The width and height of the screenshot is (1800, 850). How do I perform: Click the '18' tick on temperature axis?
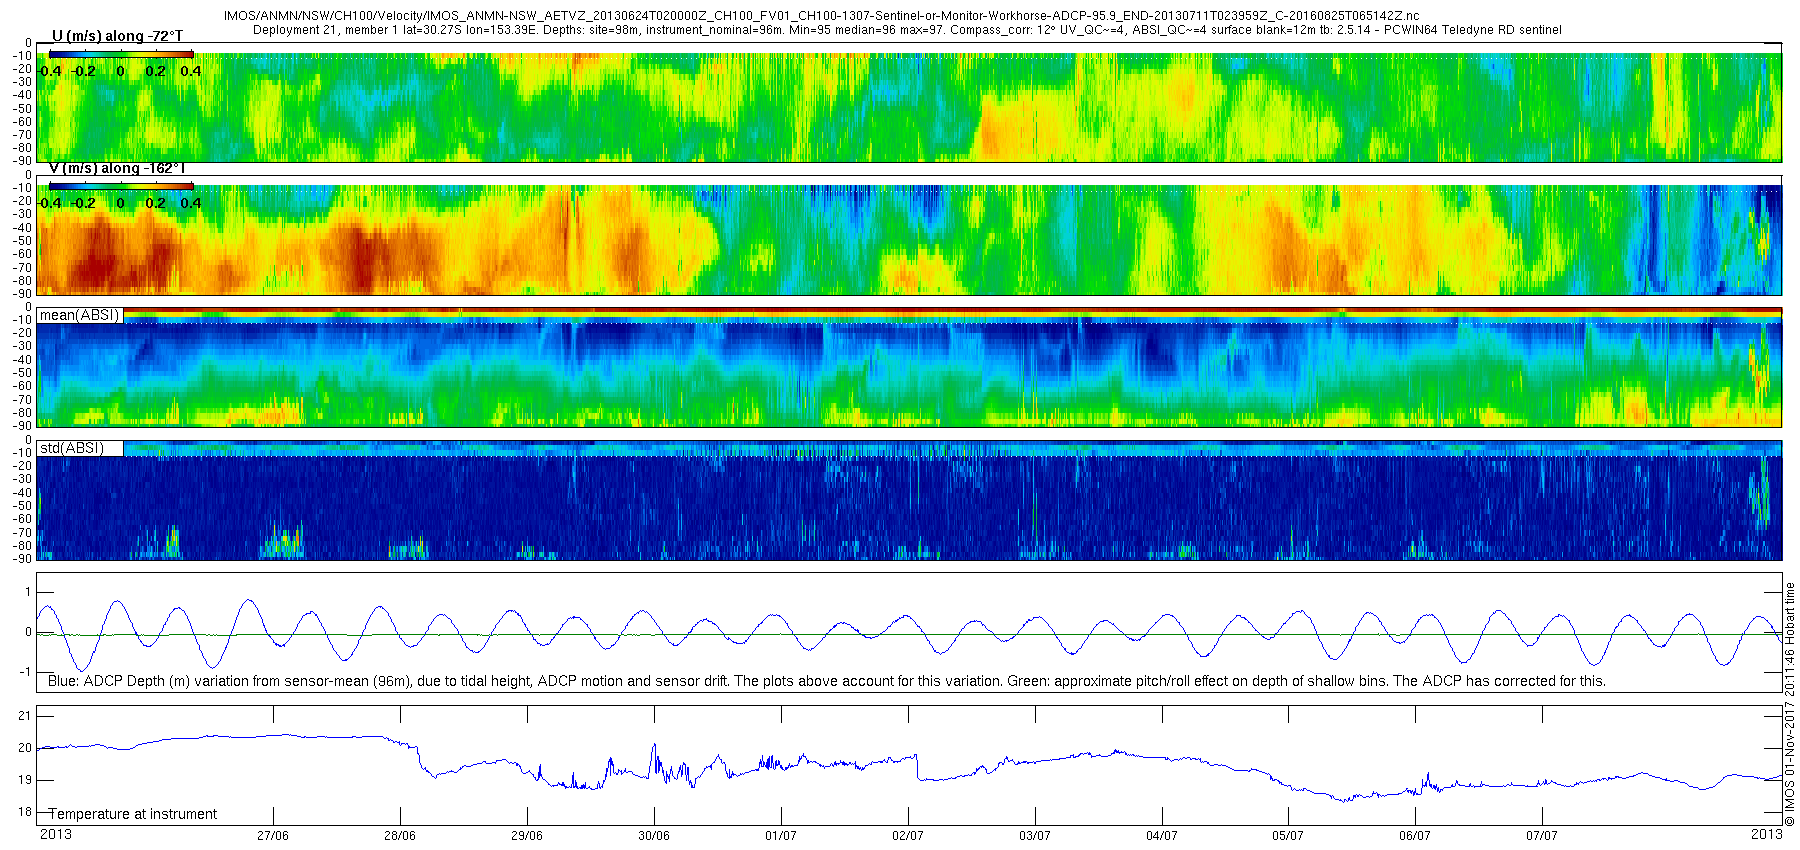click(x=25, y=812)
